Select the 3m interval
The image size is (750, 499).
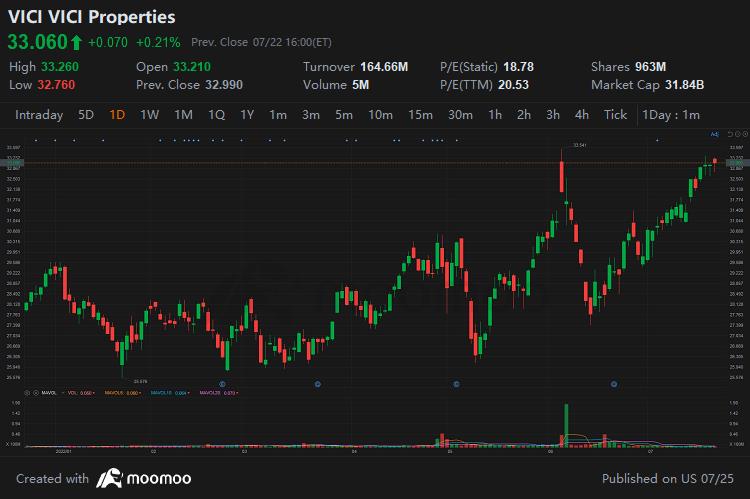pyautogui.click(x=311, y=115)
